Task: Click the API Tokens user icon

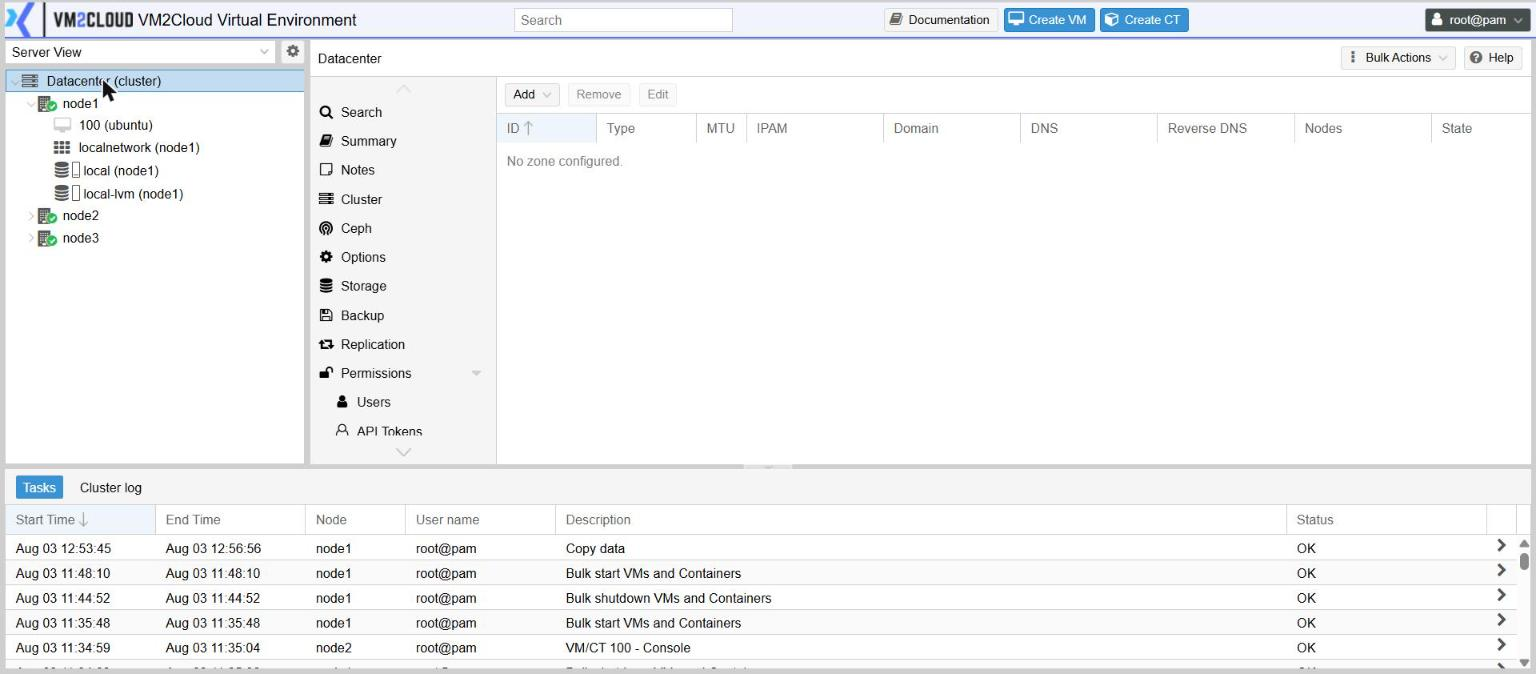Action: (x=342, y=431)
